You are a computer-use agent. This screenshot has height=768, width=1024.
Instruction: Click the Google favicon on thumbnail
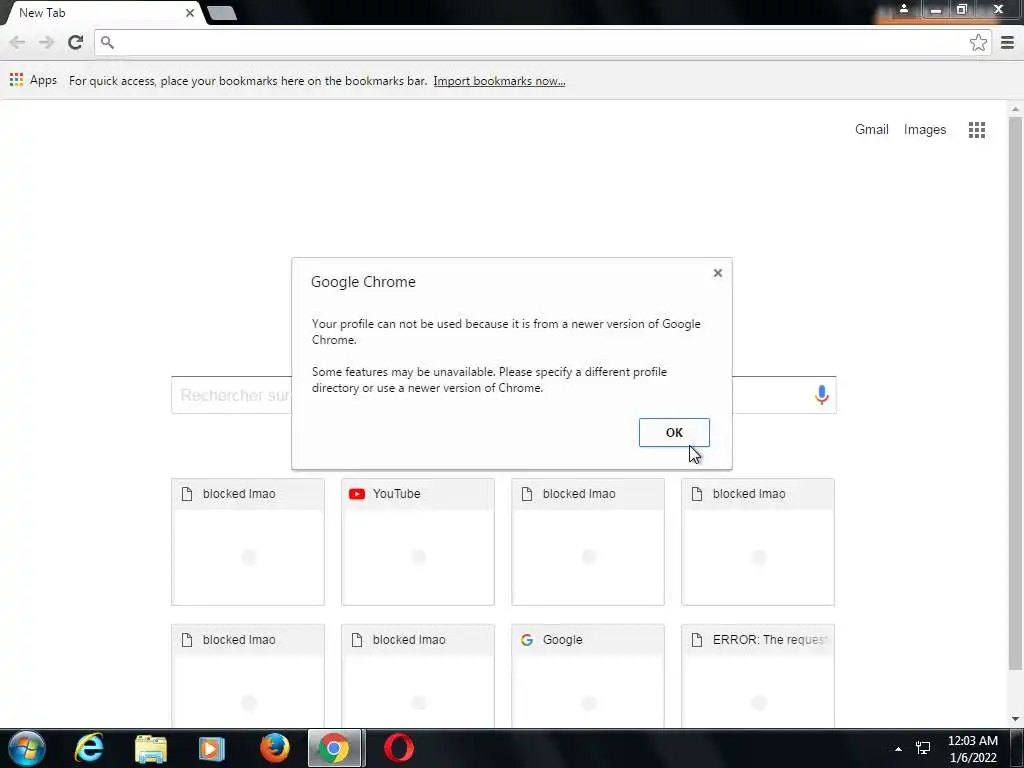(527, 640)
